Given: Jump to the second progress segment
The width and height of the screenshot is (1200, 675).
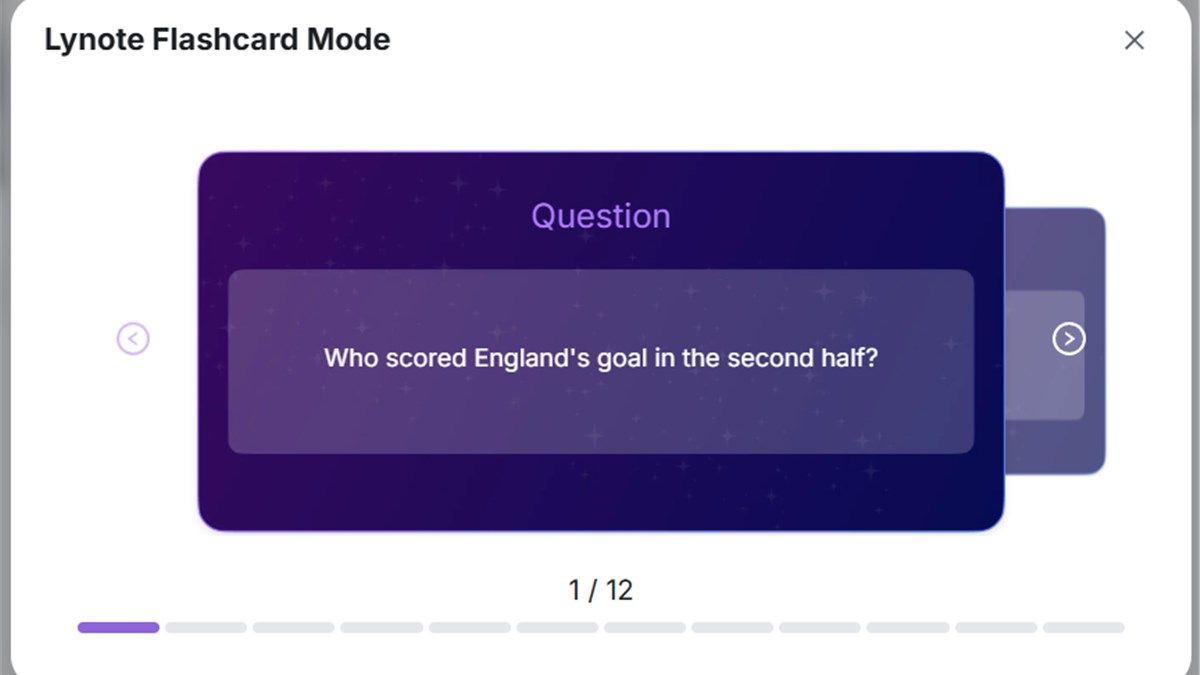Looking at the screenshot, I should click(206, 628).
